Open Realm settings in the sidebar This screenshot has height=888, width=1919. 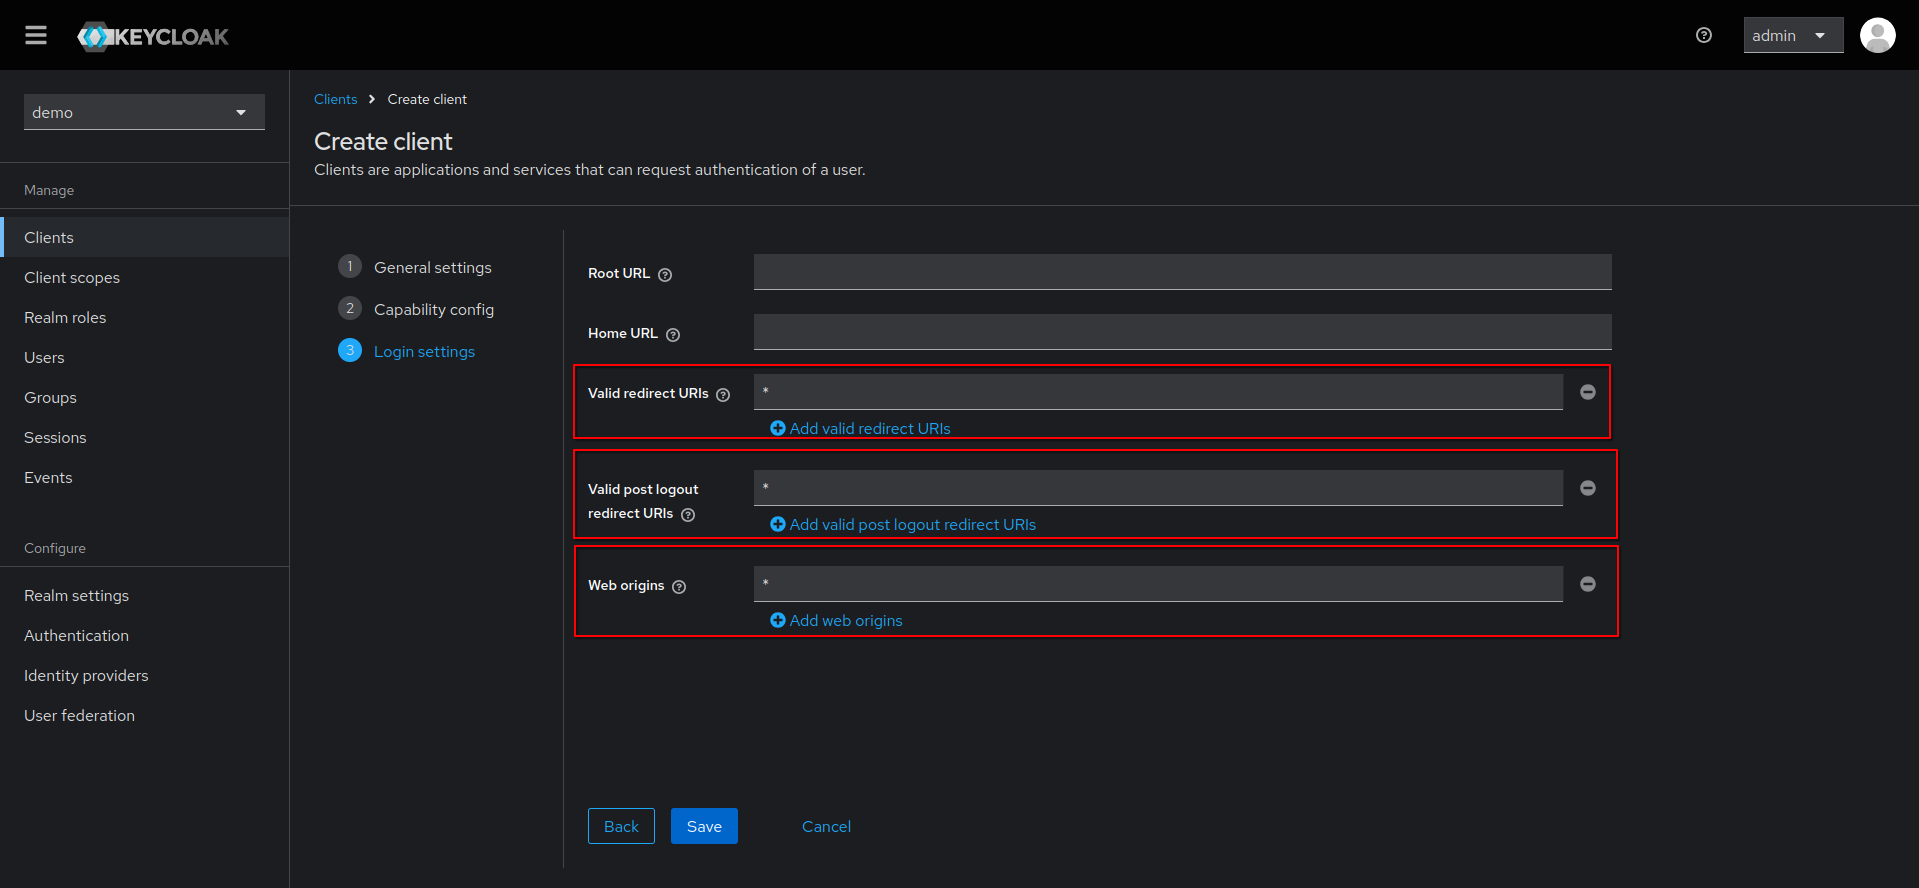click(145, 595)
